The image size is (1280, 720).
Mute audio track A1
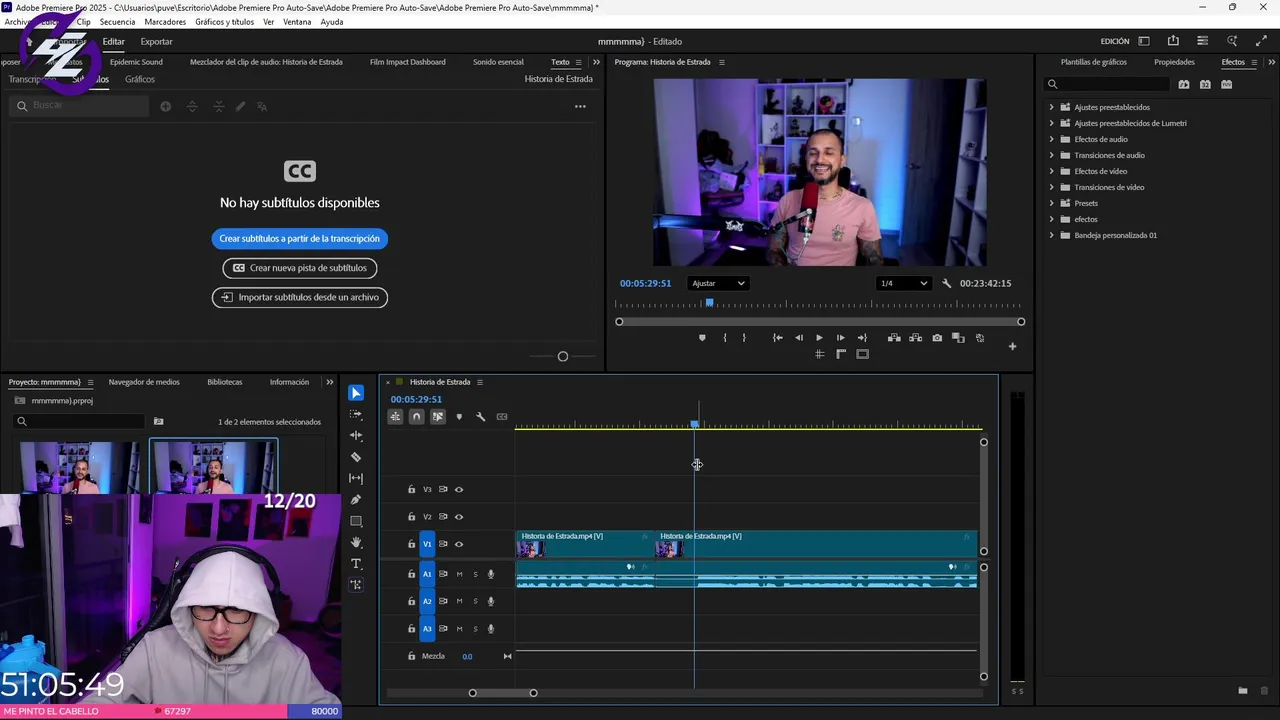[459, 574]
